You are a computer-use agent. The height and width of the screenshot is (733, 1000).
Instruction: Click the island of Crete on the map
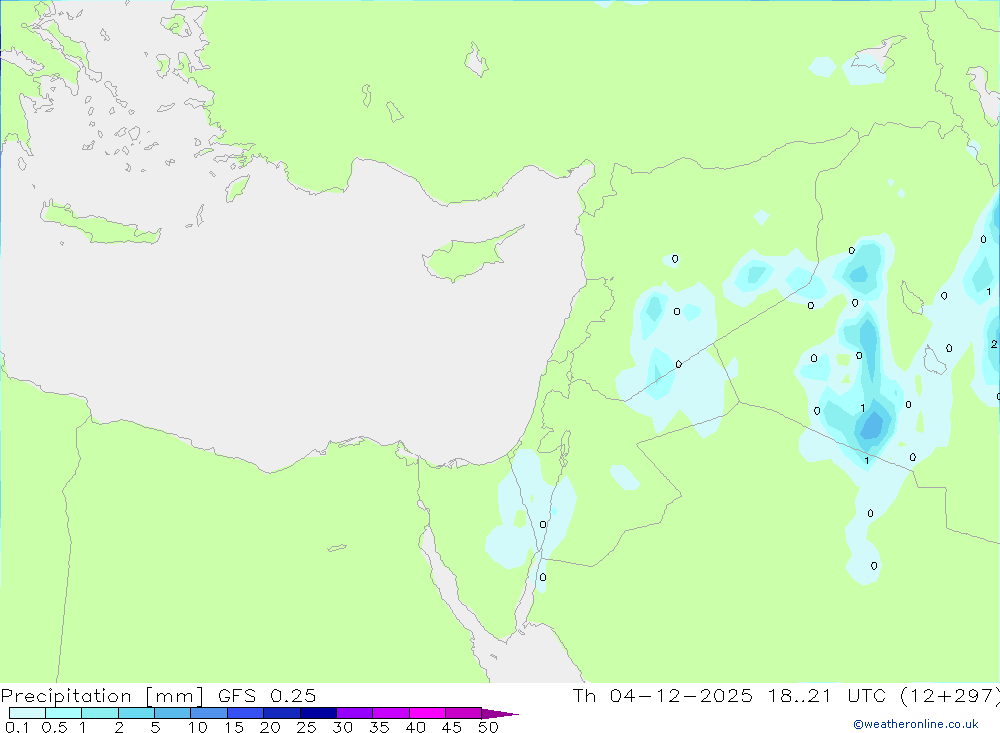(x=99, y=225)
